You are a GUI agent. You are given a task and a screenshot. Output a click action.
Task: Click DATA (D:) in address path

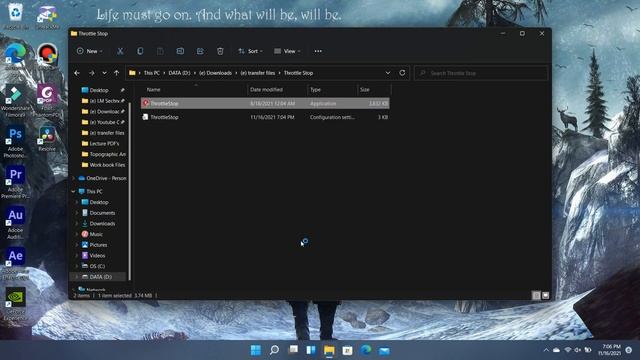coord(179,73)
